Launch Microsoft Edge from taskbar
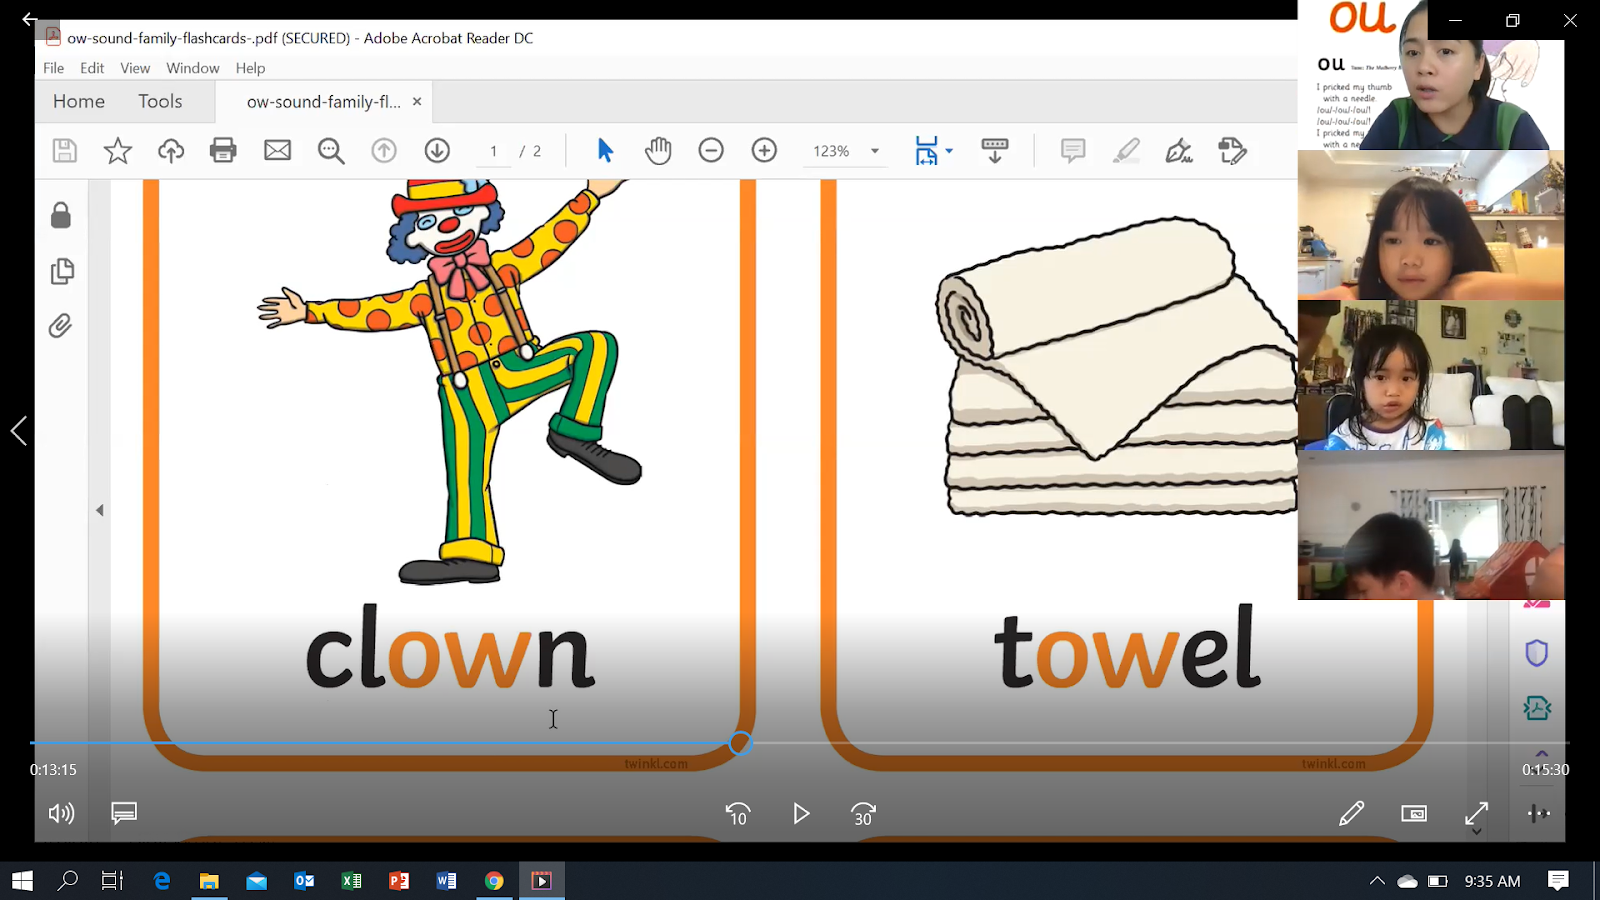Image resolution: width=1600 pixels, height=900 pixels. click(x=161, y=881)
